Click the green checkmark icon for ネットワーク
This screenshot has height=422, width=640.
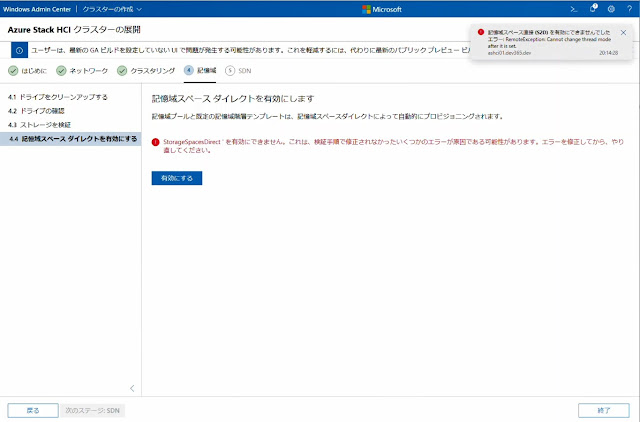tap(61, 71)
